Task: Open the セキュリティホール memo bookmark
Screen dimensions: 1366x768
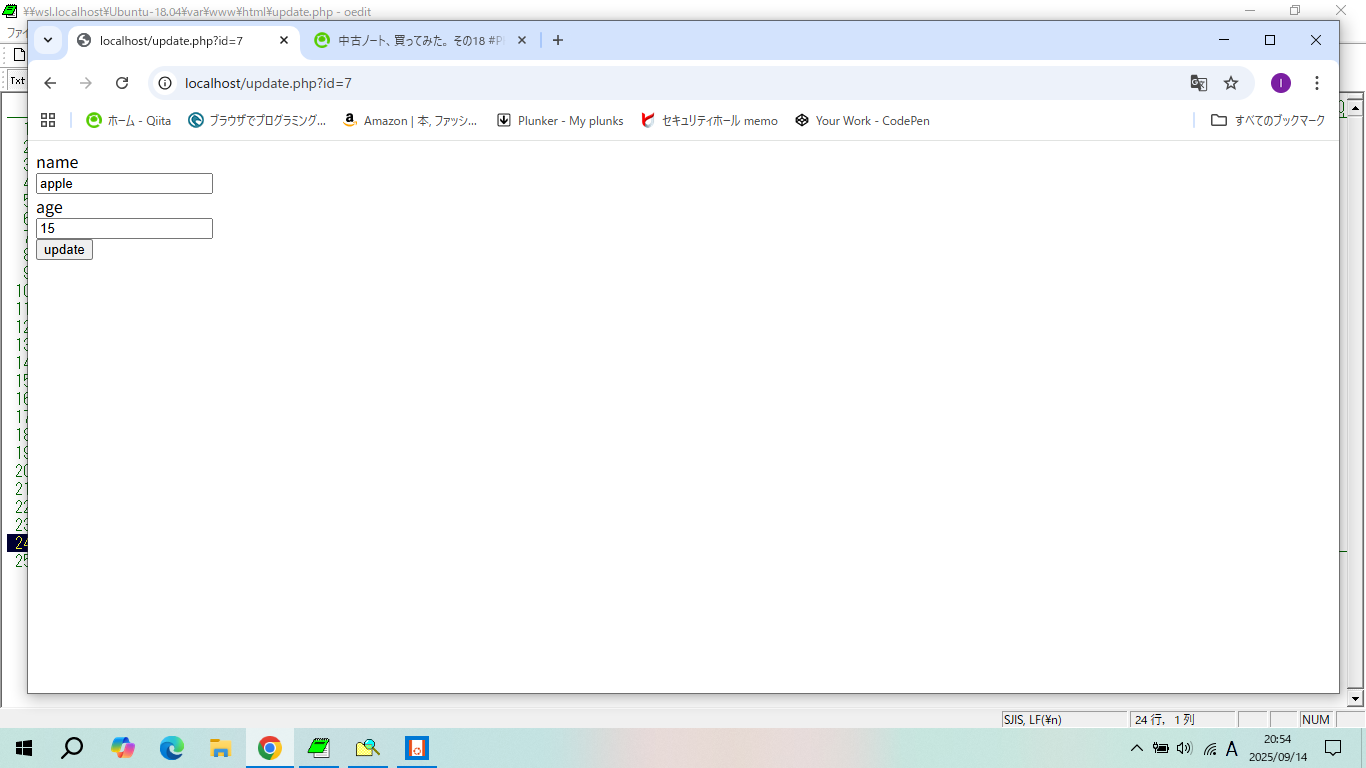Action: 709,120
